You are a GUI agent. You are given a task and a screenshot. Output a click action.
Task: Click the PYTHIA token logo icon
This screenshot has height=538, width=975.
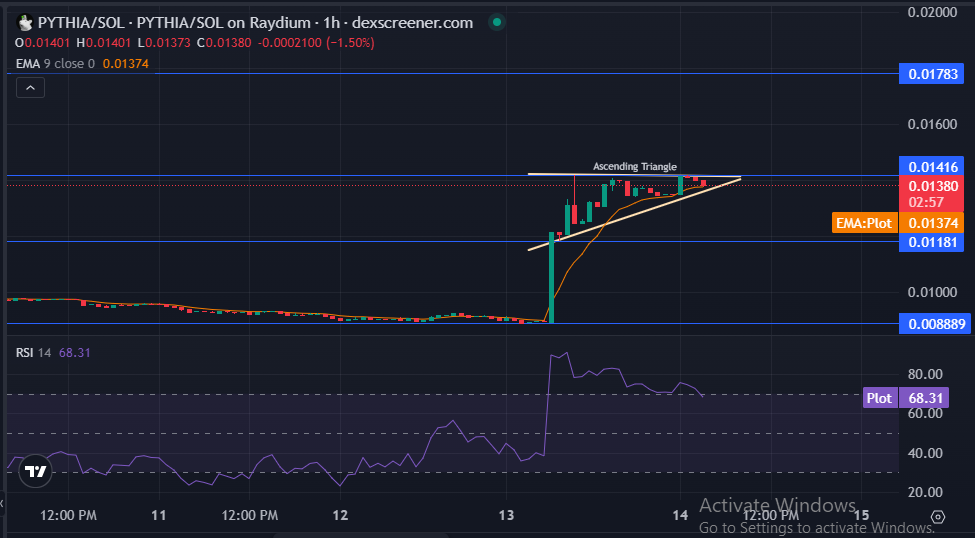point(25,23)
